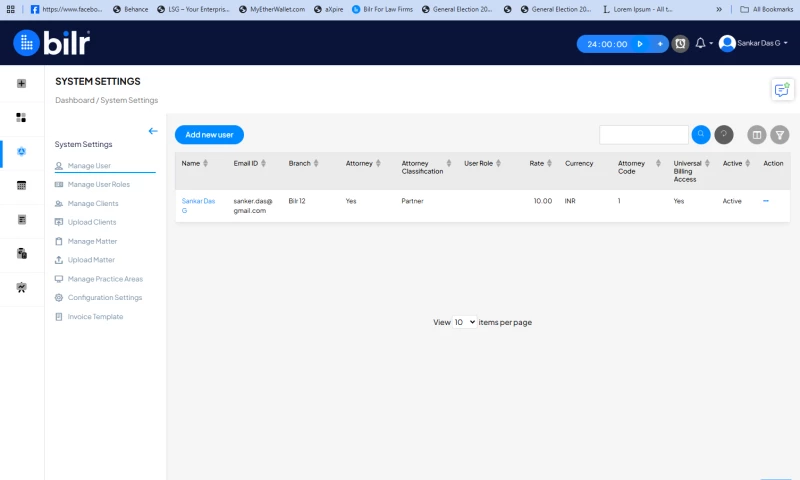
Task: Collapse settings menu with back arrow
Action: click(x=153, y=131)
